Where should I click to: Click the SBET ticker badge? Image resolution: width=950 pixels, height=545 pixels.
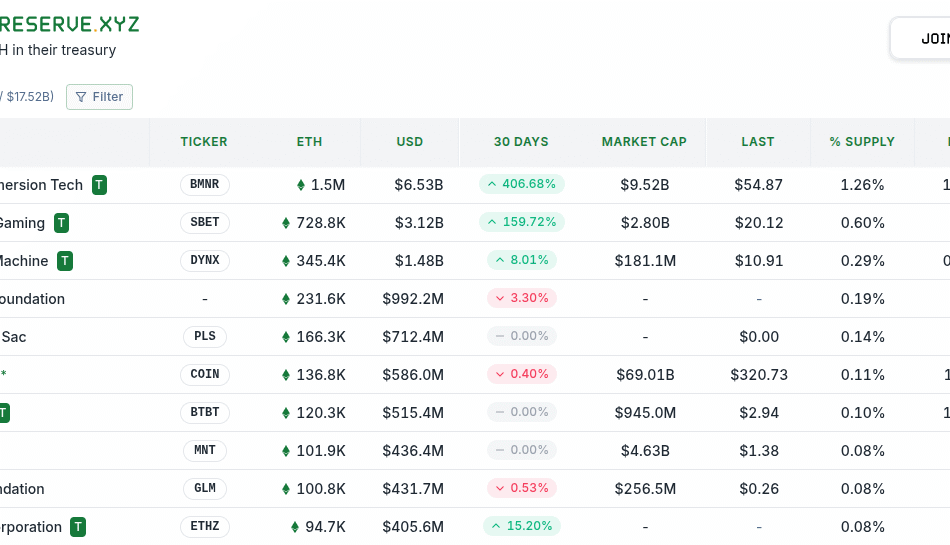click(205, 222)
